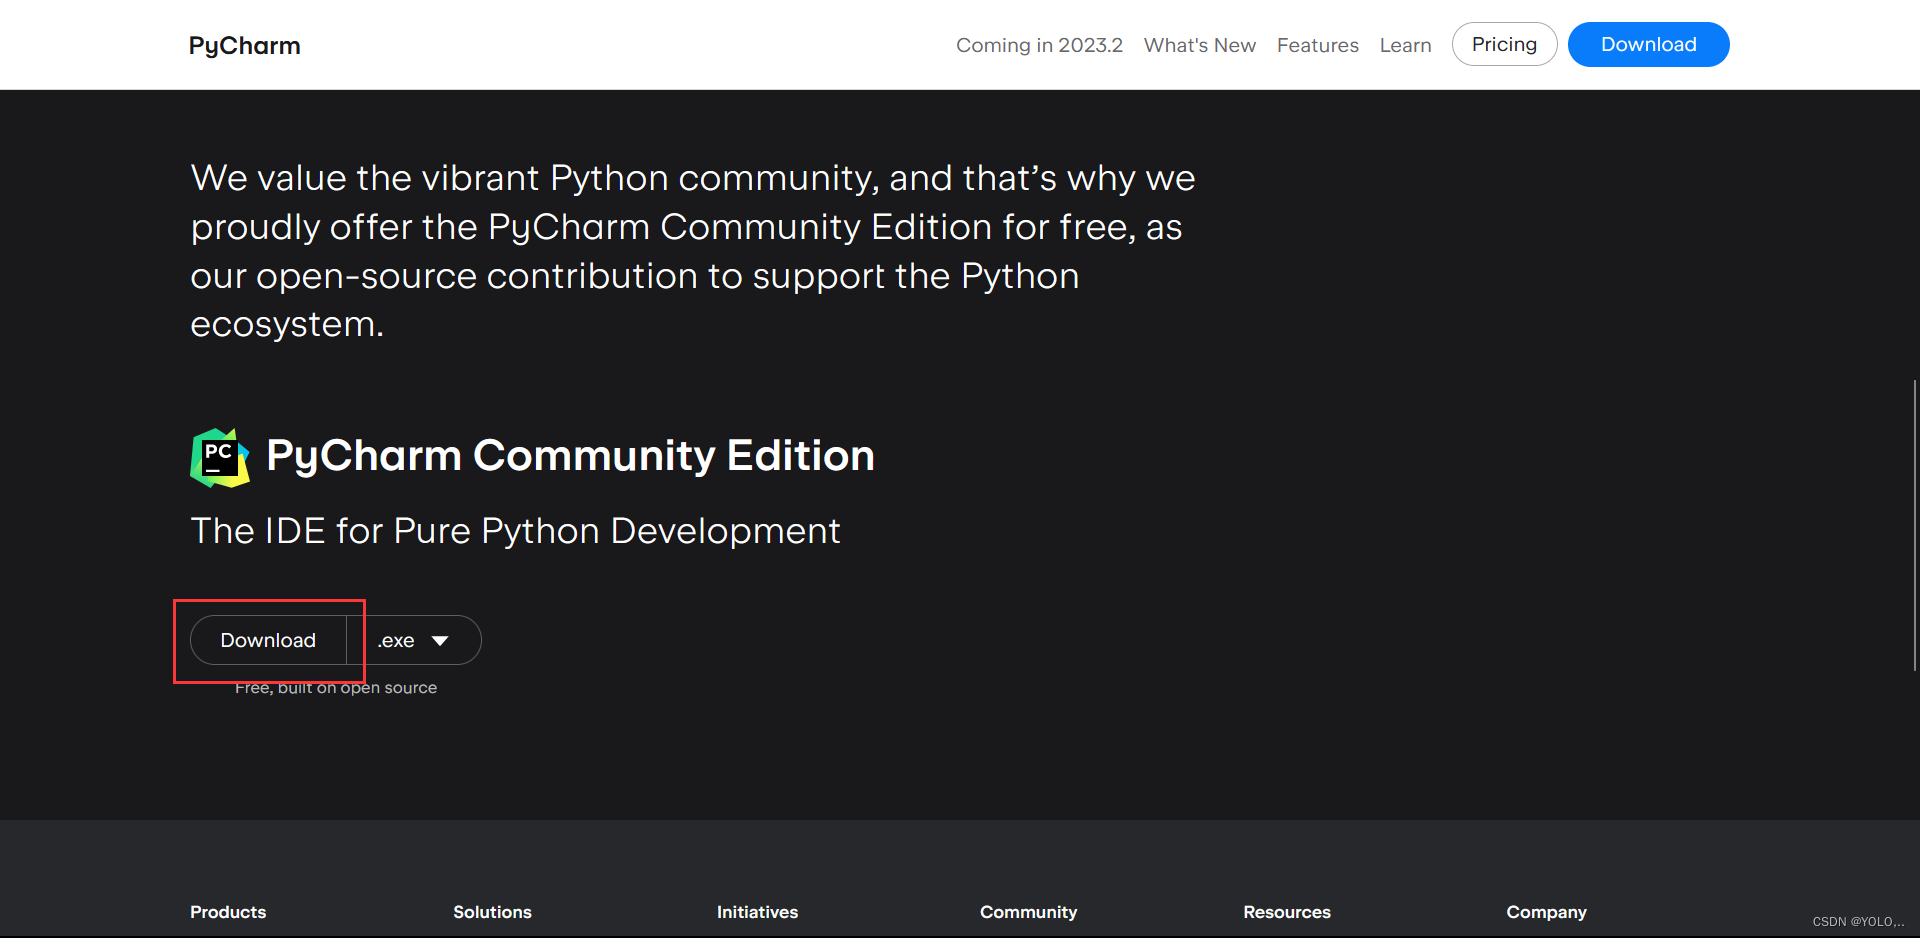Screen dimensions: 1920x938
Task: Click the Free, built on open source text
Action: coord(336,687)
